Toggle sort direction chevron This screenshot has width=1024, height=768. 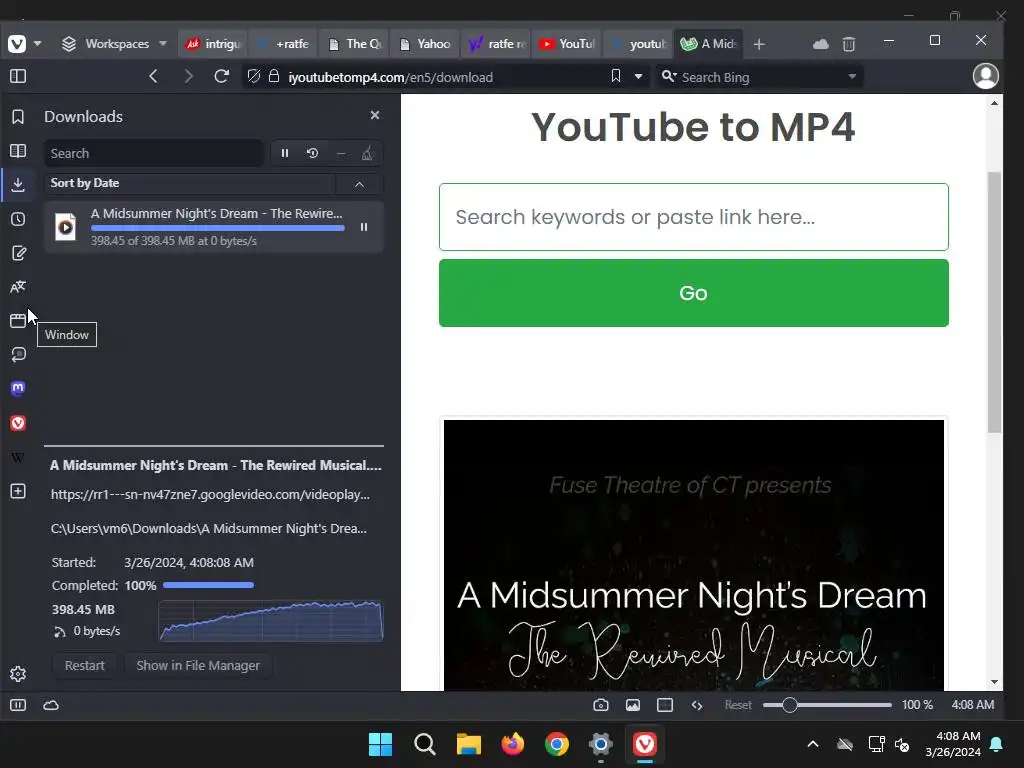[x=359, y=184]
